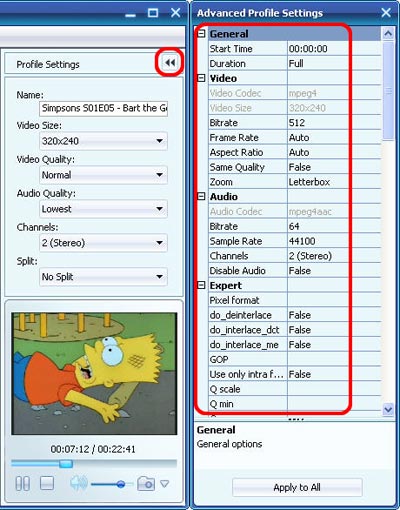
Task: Open the Video Quality dropdown
Action: coord(103,175)
